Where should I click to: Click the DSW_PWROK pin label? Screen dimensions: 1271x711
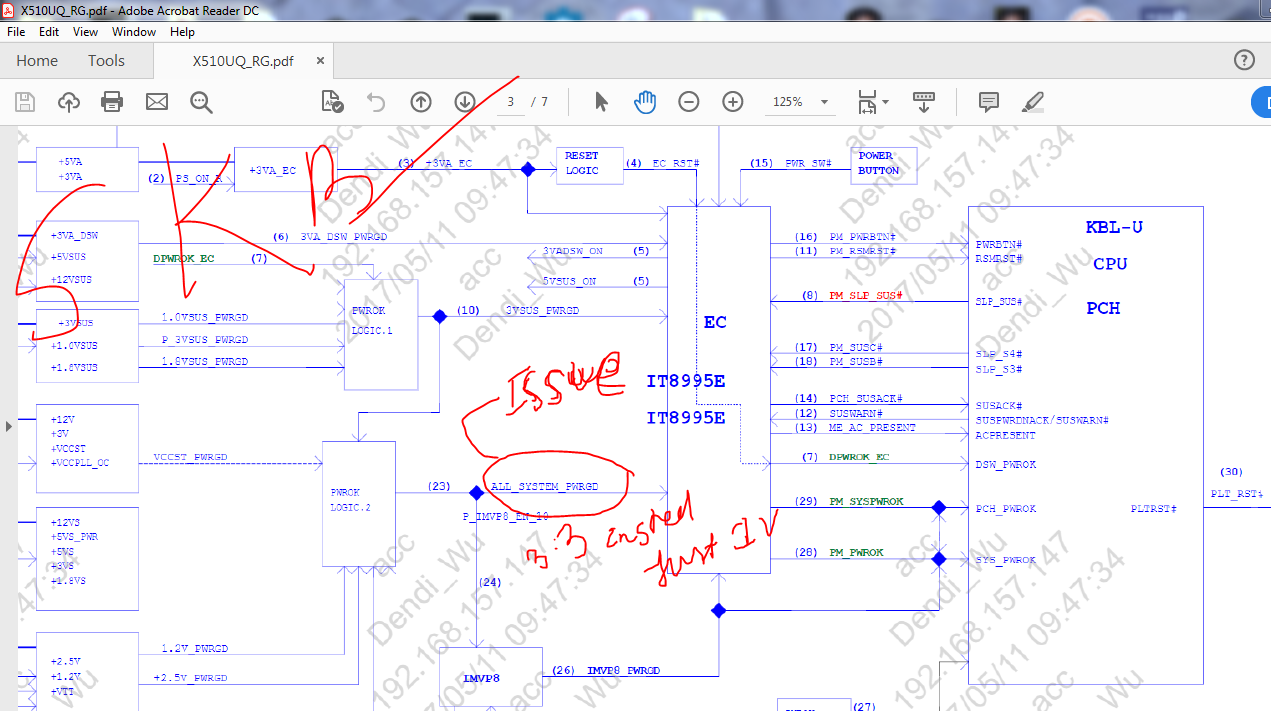tap(1006, 465)
